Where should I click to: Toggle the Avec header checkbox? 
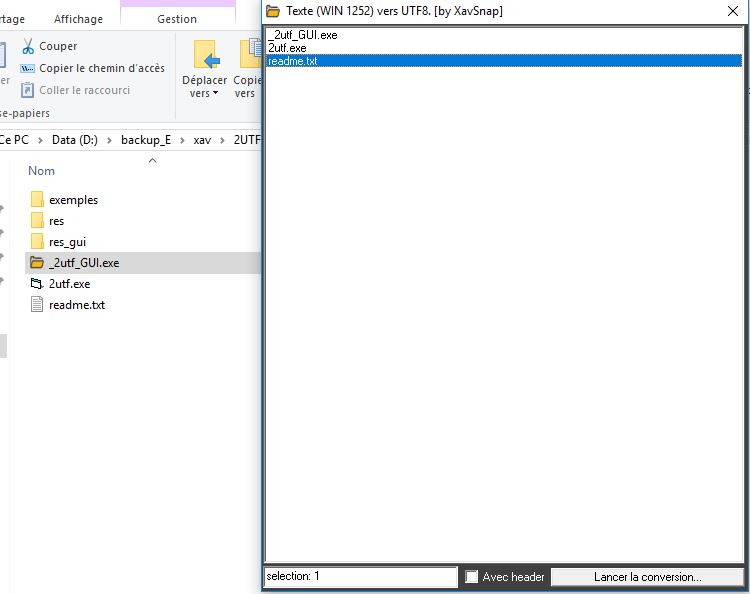pos(472,577)
